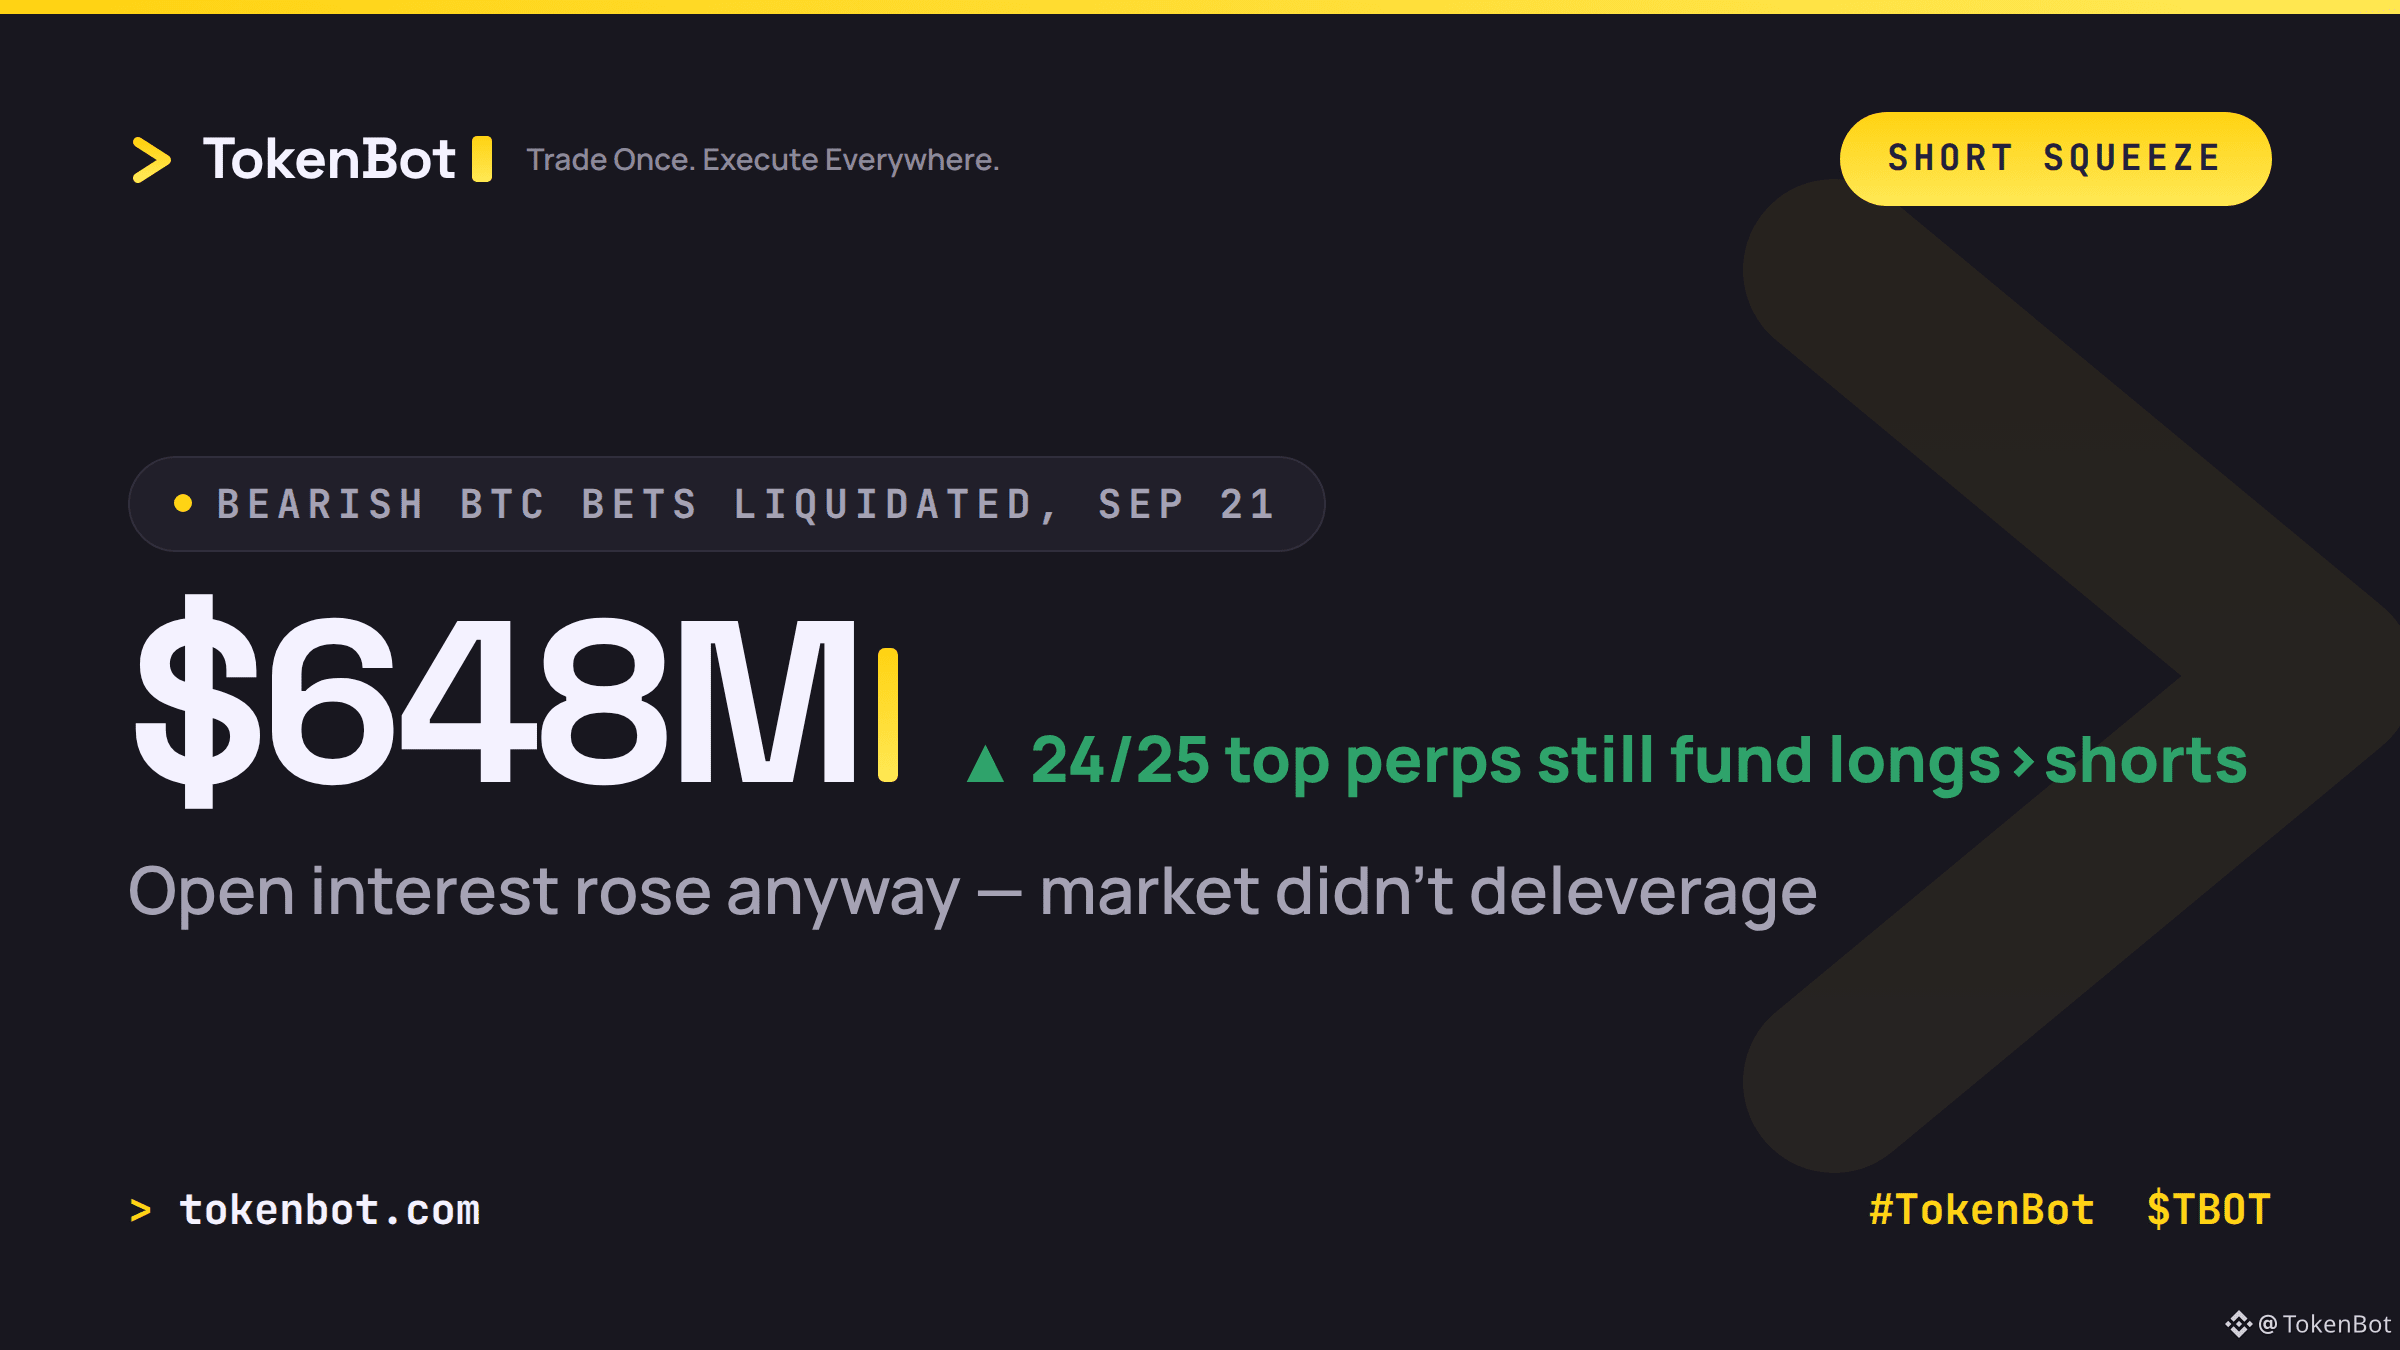
Task: Click the Bearish BTC Bets Liquidated pill
Action: [727, 504]
